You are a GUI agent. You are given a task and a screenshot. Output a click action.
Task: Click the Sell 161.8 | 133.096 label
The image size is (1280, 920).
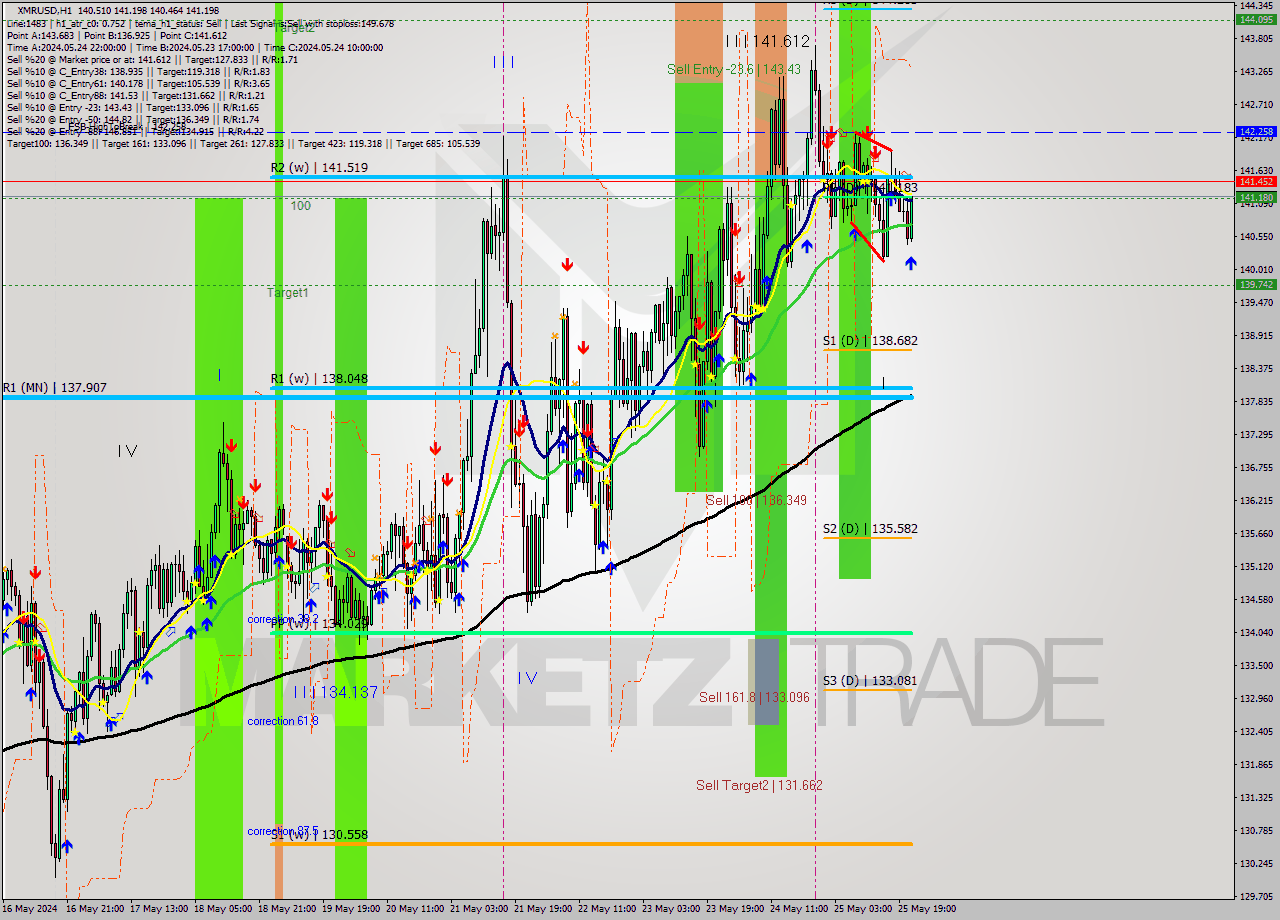754,697
